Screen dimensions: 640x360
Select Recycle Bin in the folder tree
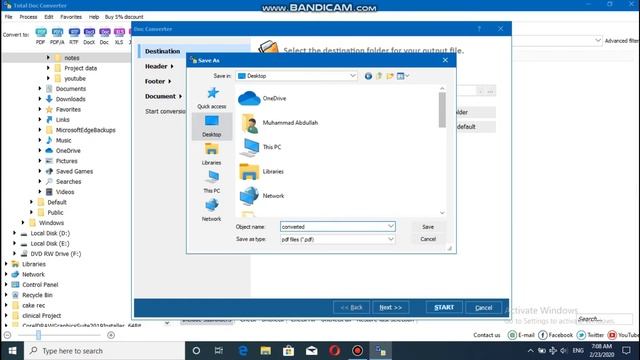coord(33,295)
